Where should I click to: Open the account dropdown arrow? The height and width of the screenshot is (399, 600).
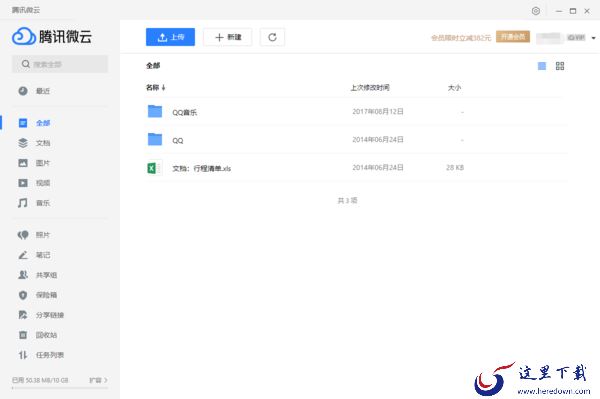coord(593,38)
